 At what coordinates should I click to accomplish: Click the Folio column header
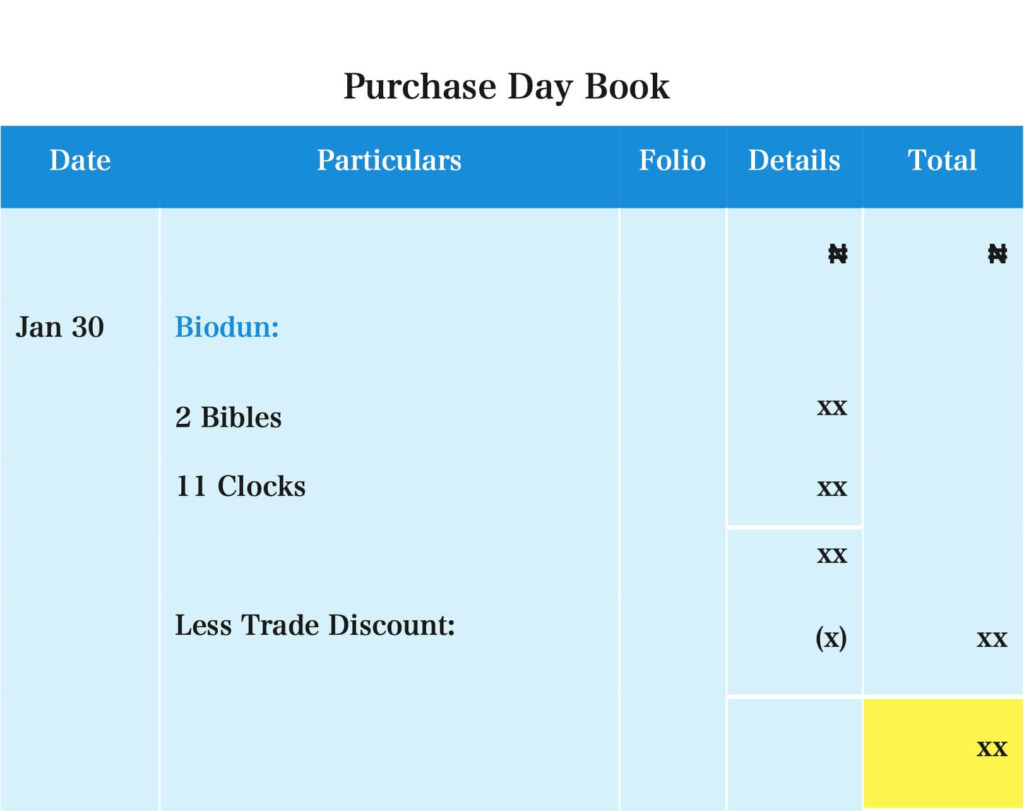tap(672, 161)
